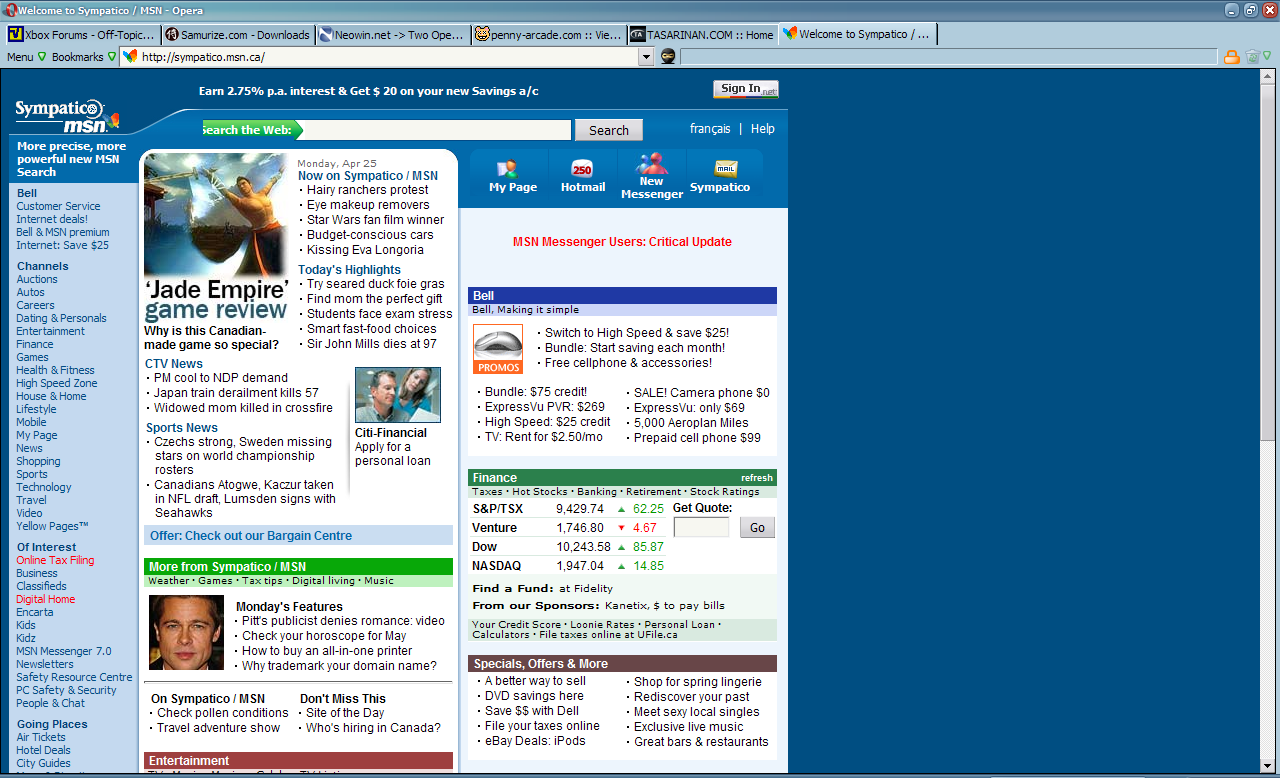
Task: Switch to the penny-arcade.com tab
Action: [549, 34]
